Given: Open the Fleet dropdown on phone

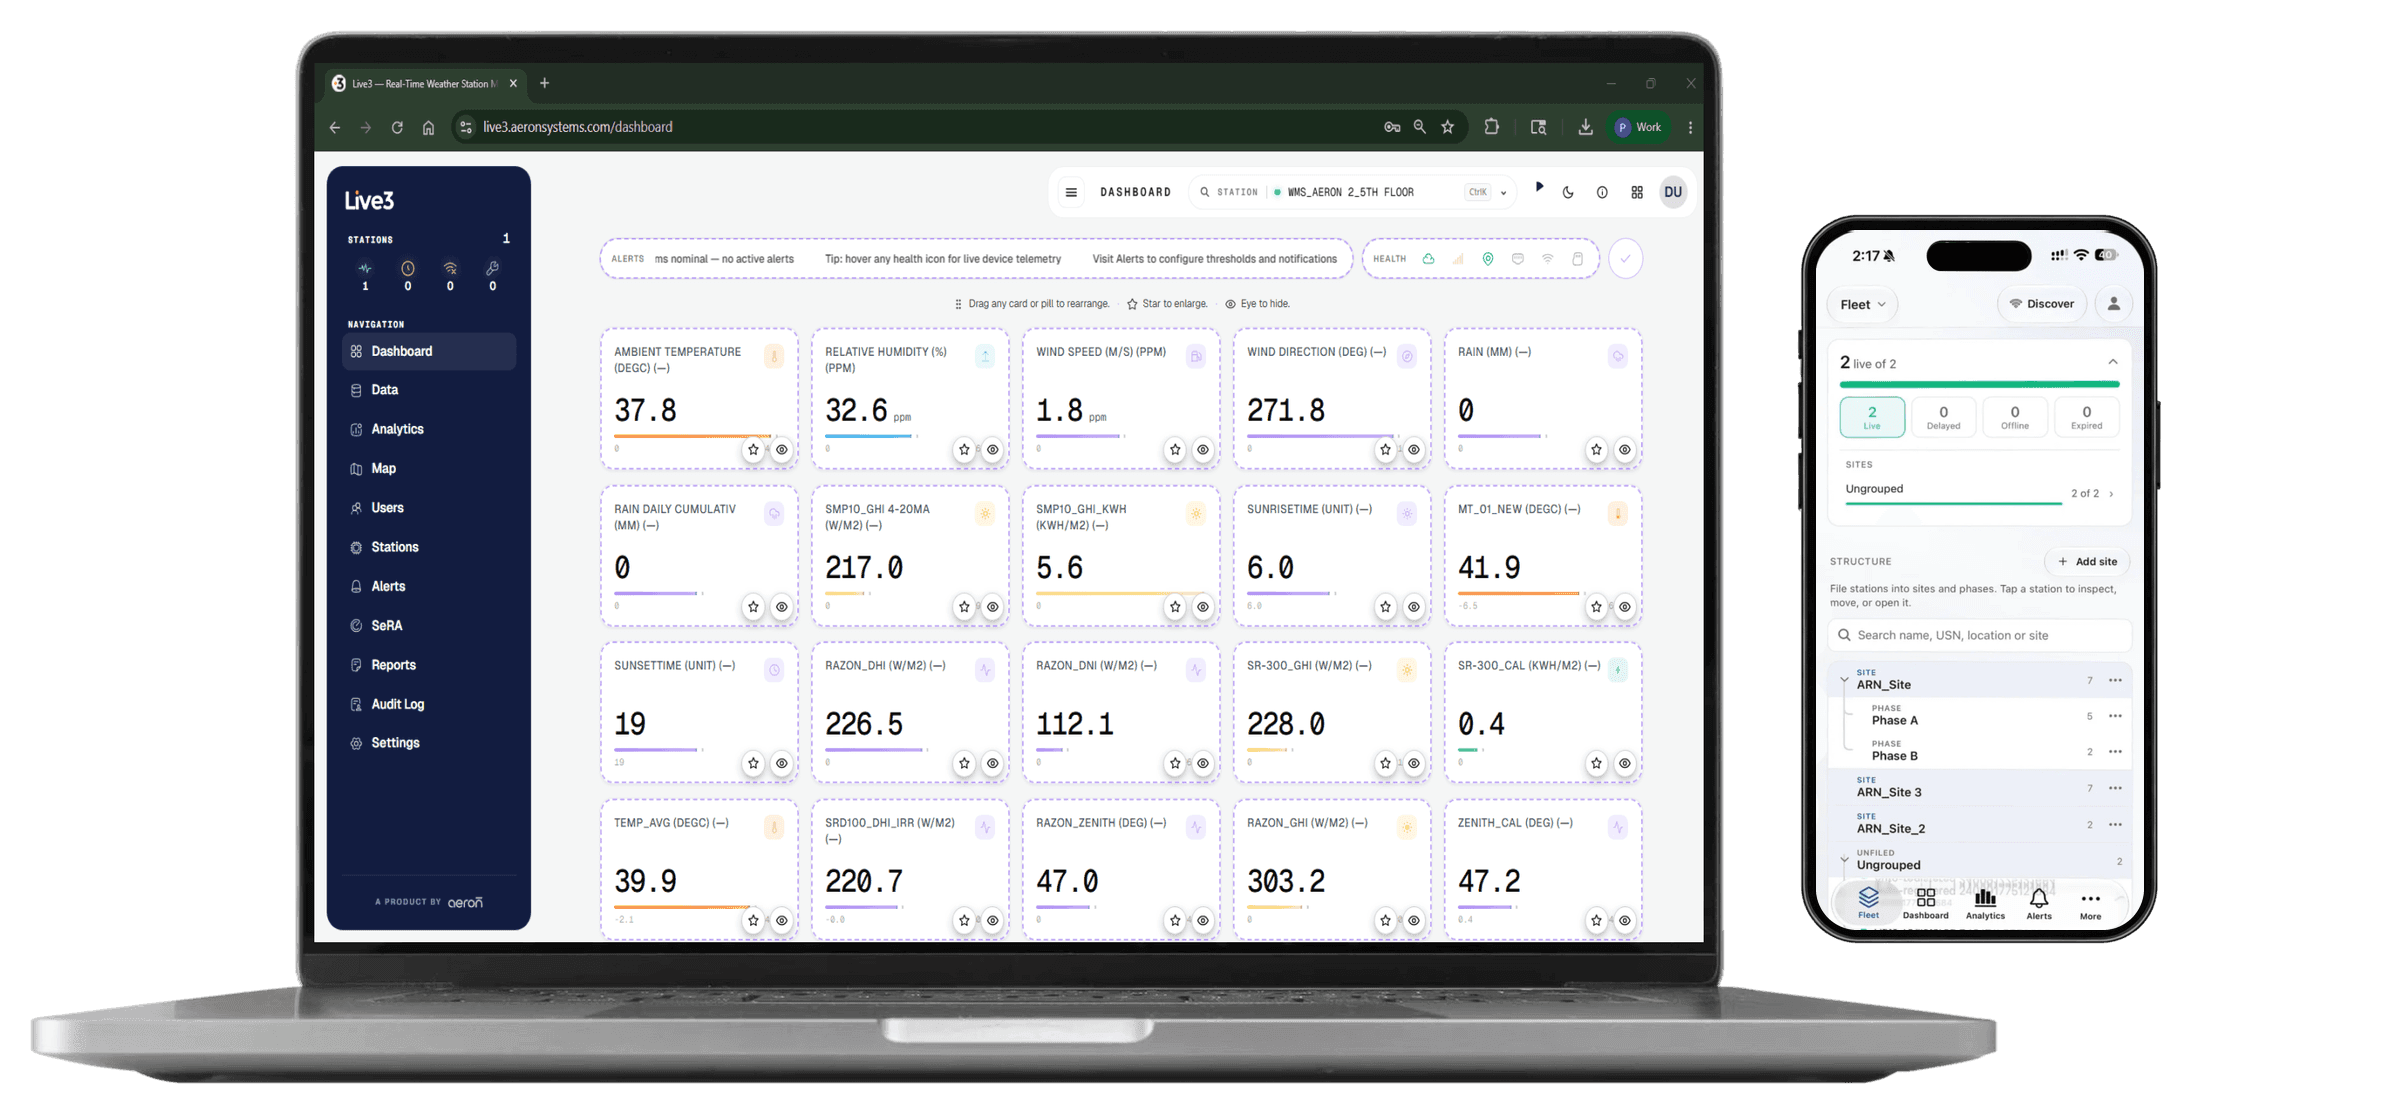Looking at the screenshot, I should (1862, 304).
